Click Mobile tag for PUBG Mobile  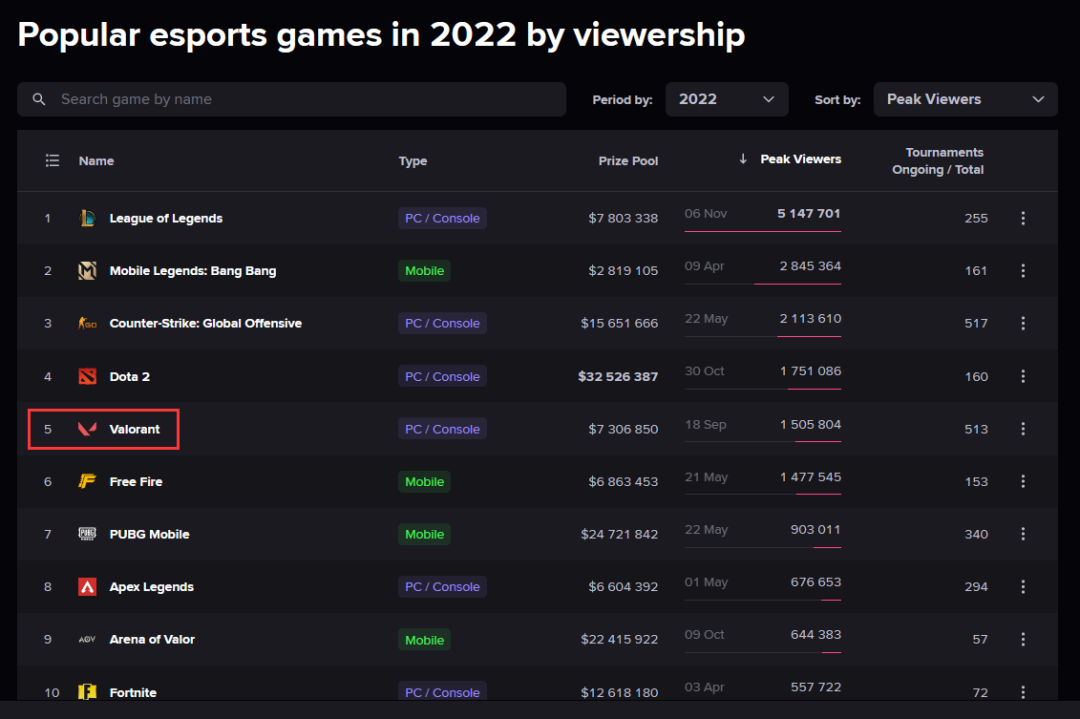point(424,534)
